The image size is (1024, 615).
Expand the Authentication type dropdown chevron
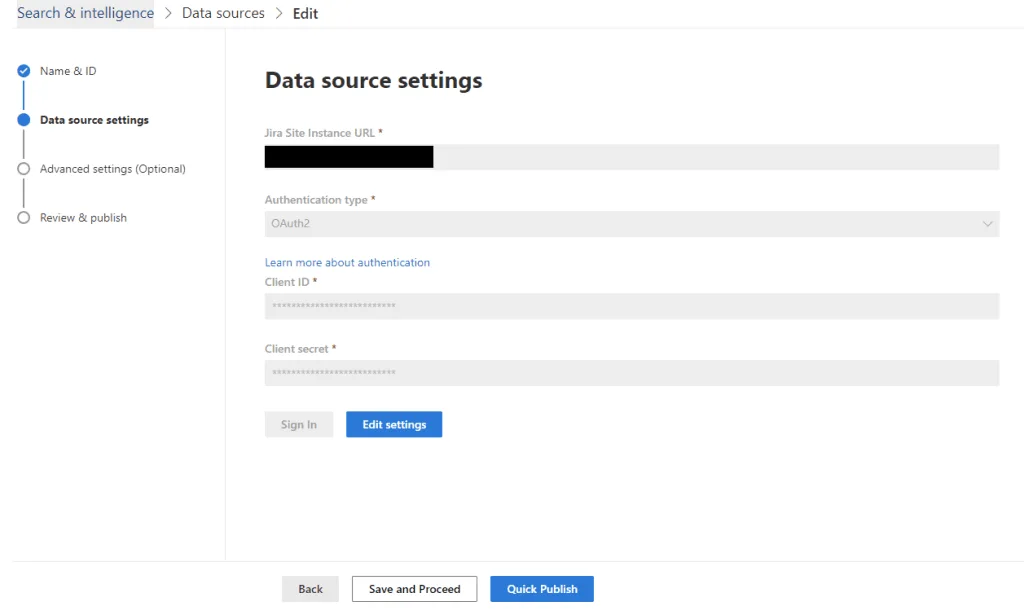tap(987, 224)
